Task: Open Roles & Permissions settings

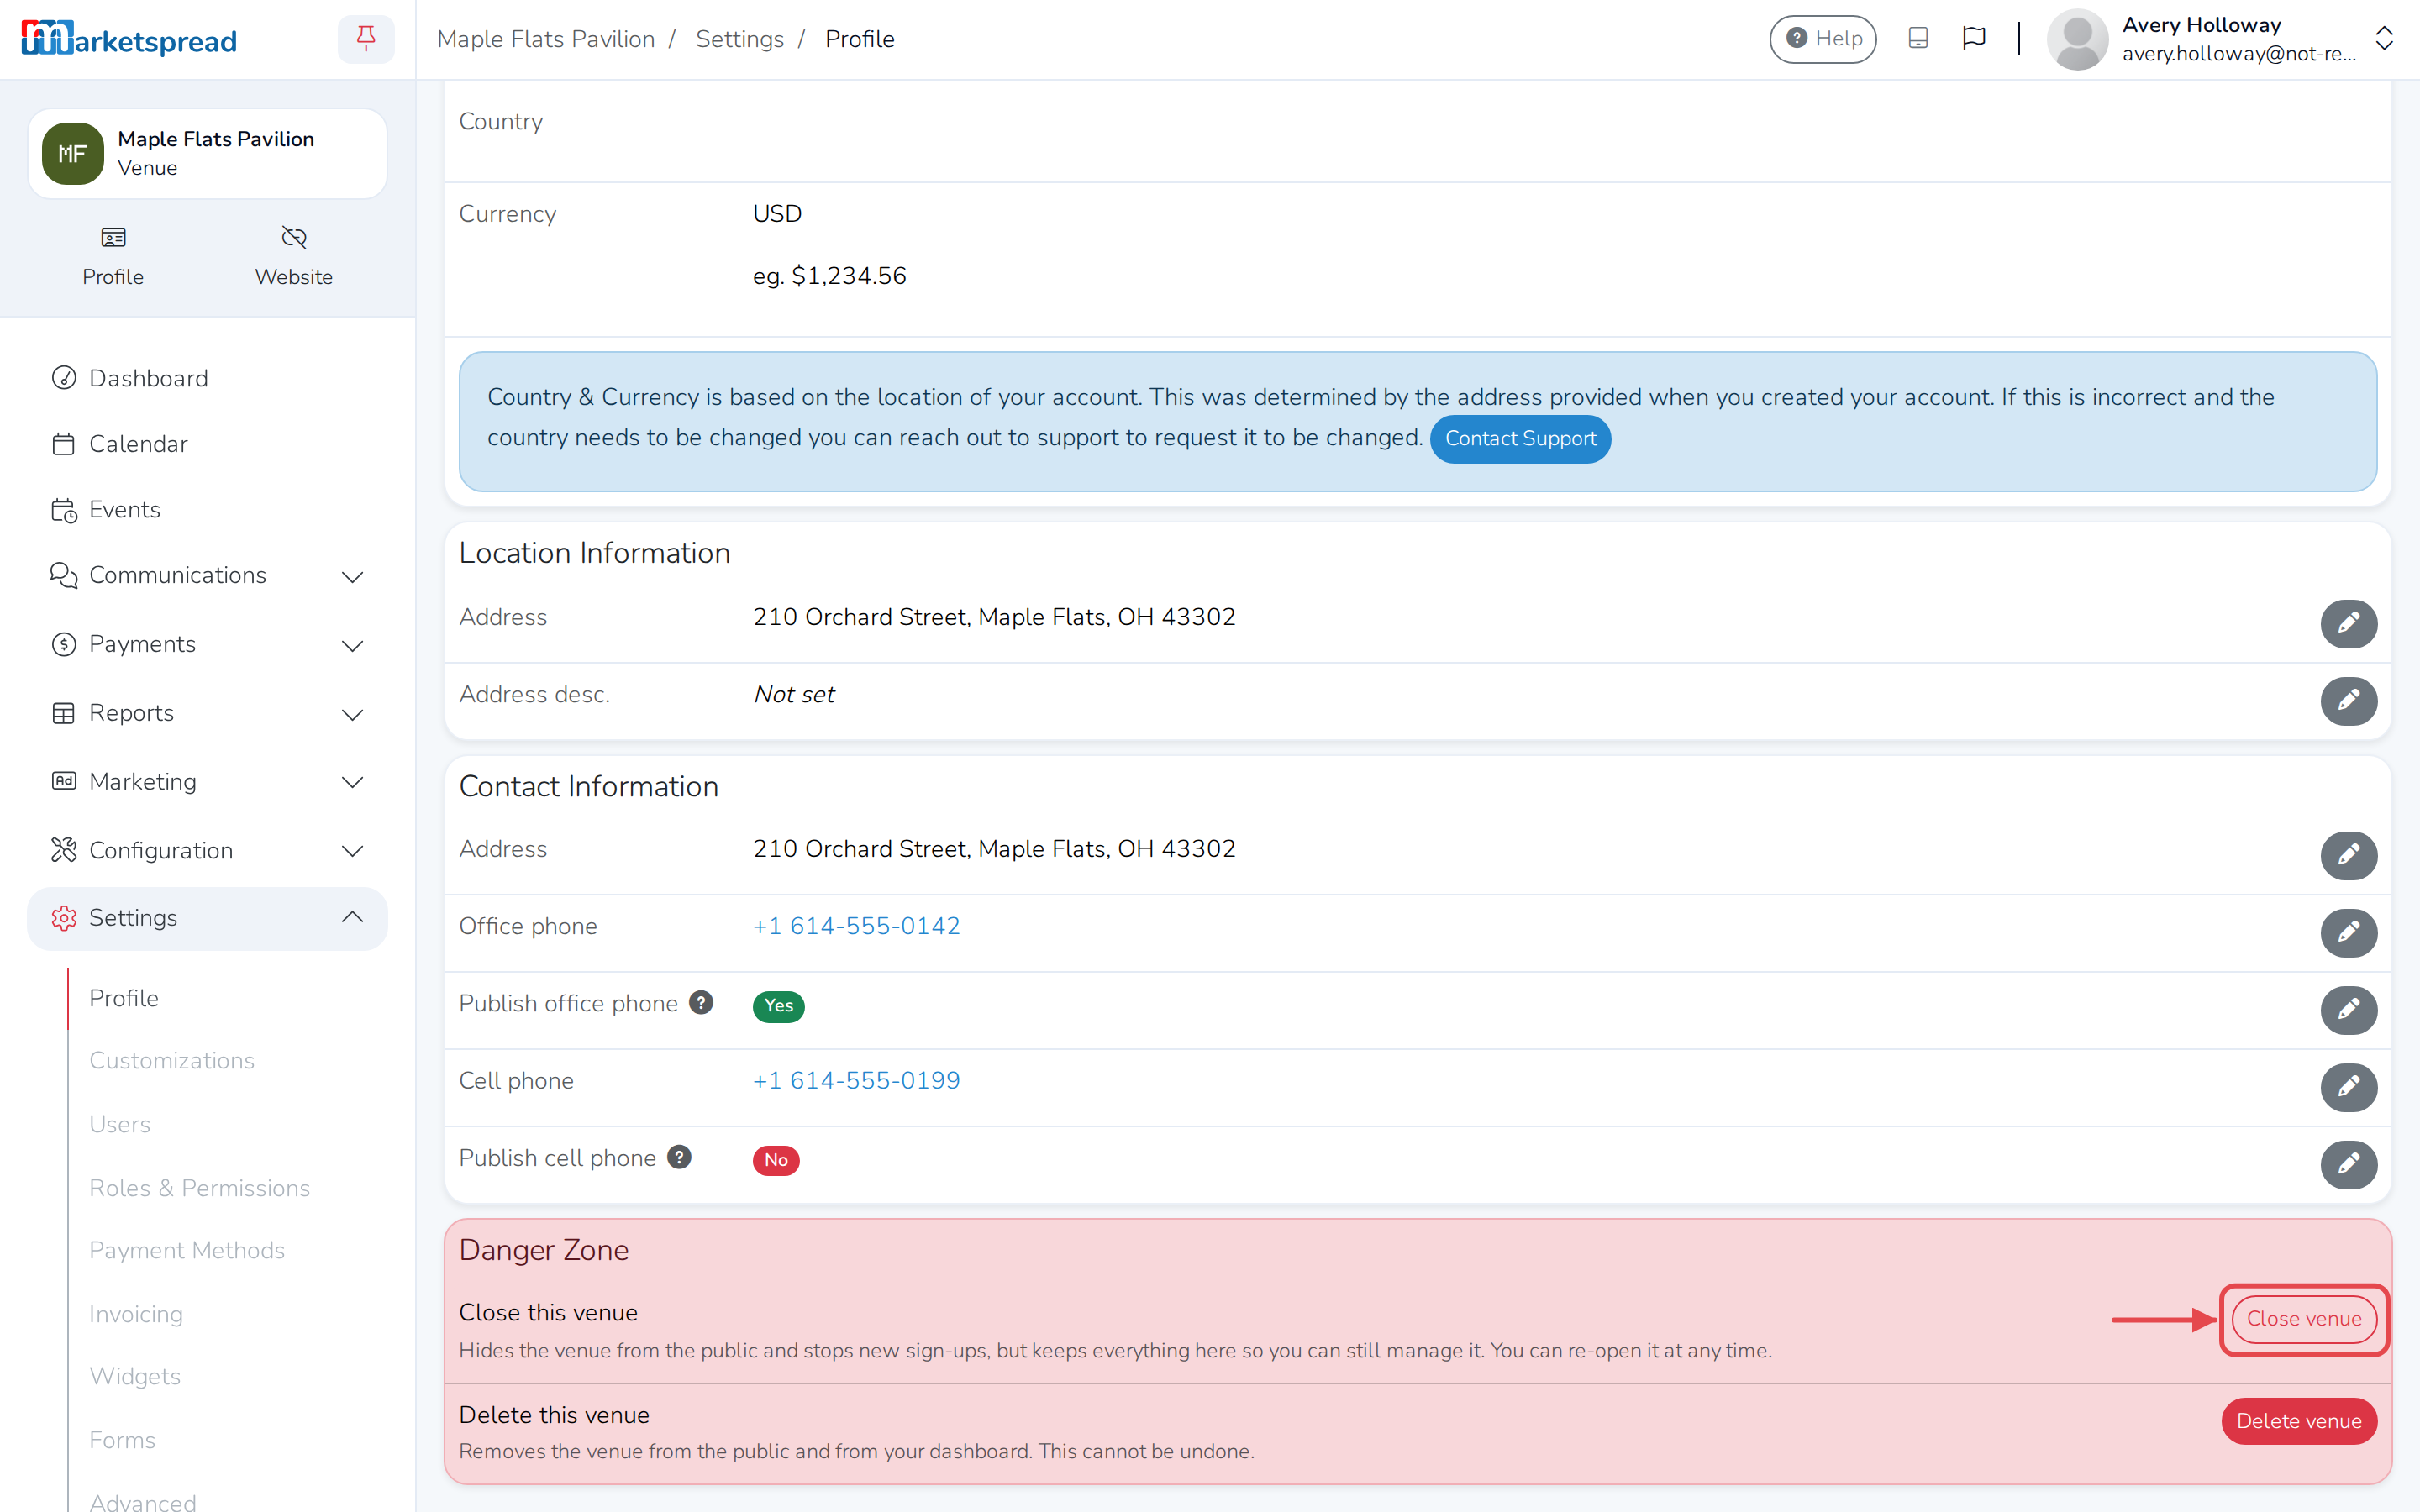Action: point(200,1188)
